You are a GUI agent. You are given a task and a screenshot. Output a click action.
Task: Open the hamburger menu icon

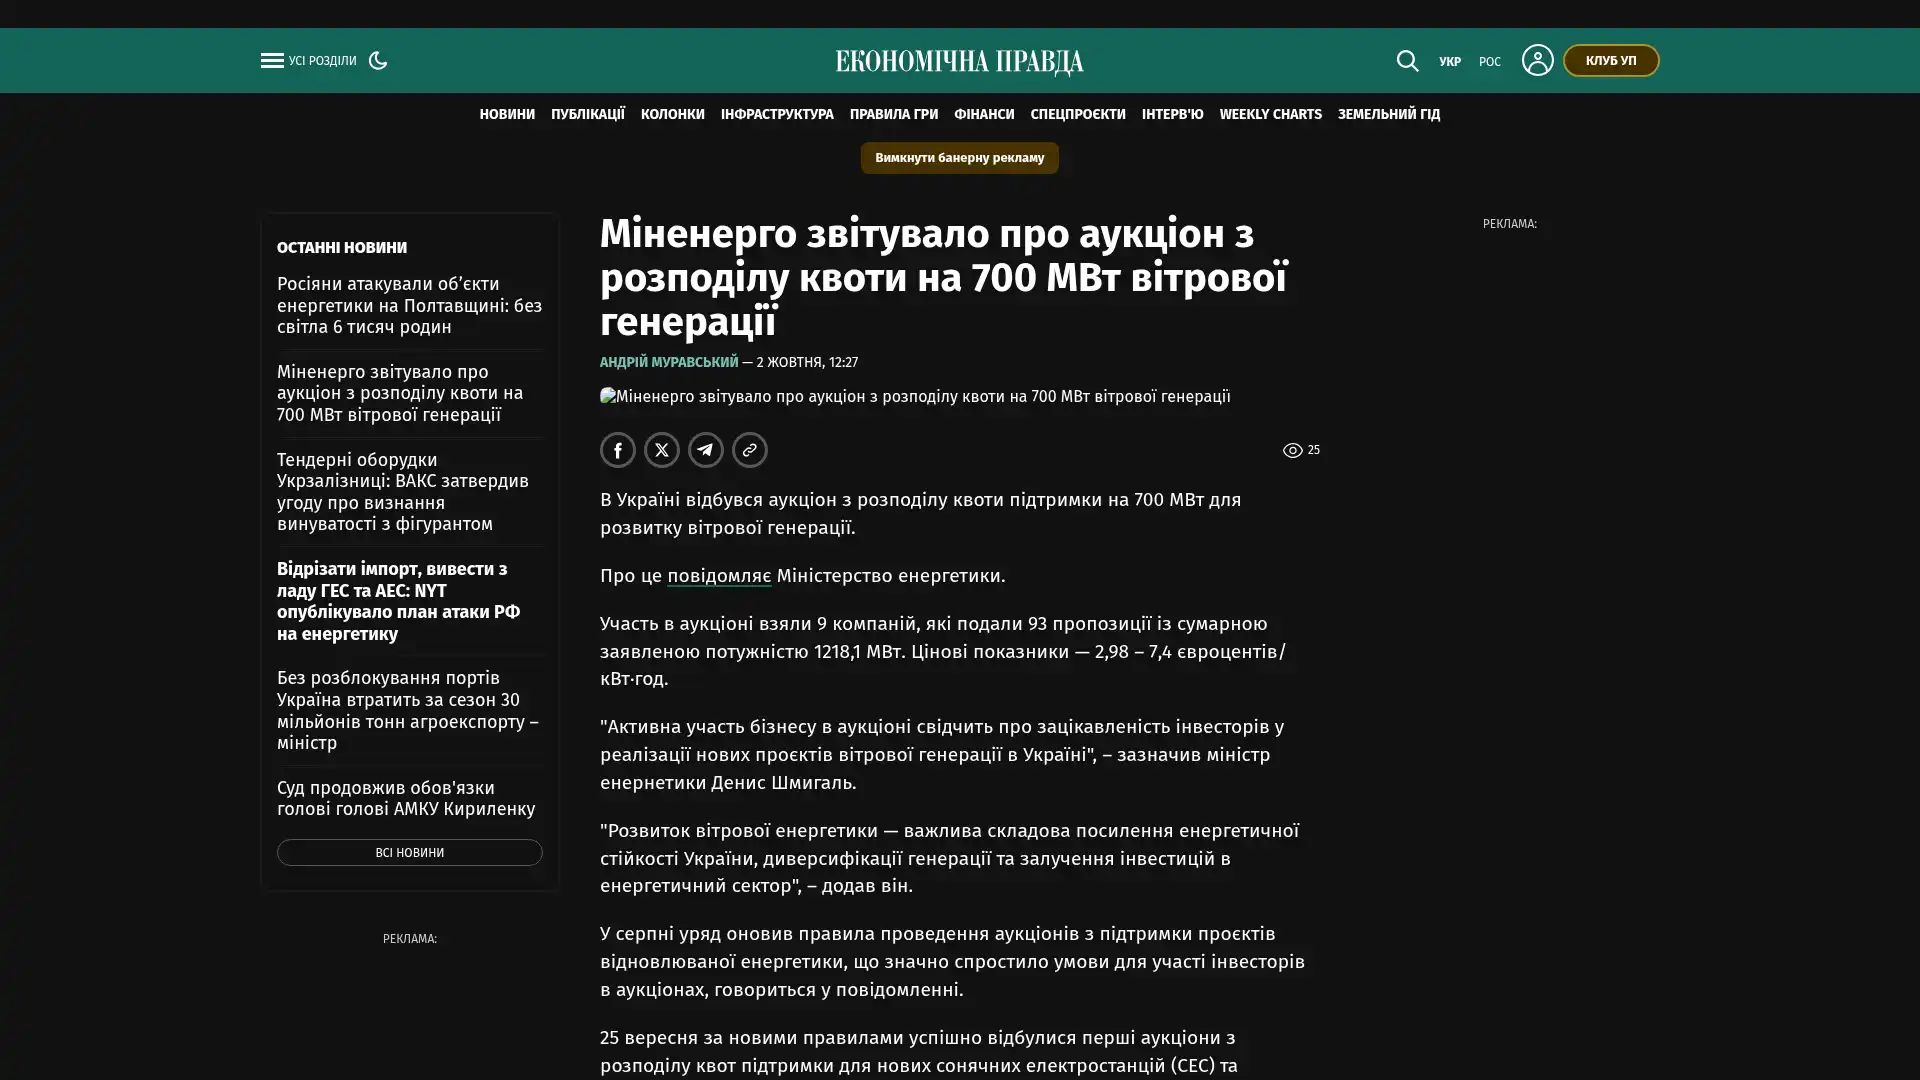(x=272, y=60)
